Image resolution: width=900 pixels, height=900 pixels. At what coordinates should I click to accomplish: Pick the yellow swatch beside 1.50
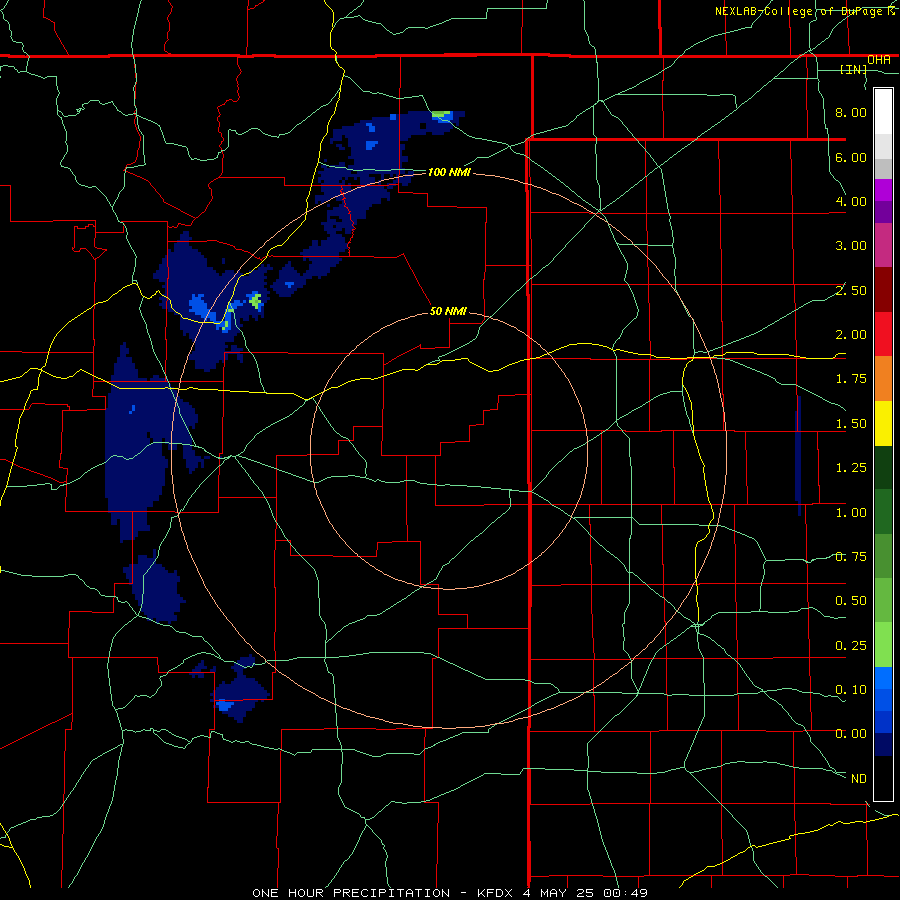click(x=883, y=423)
